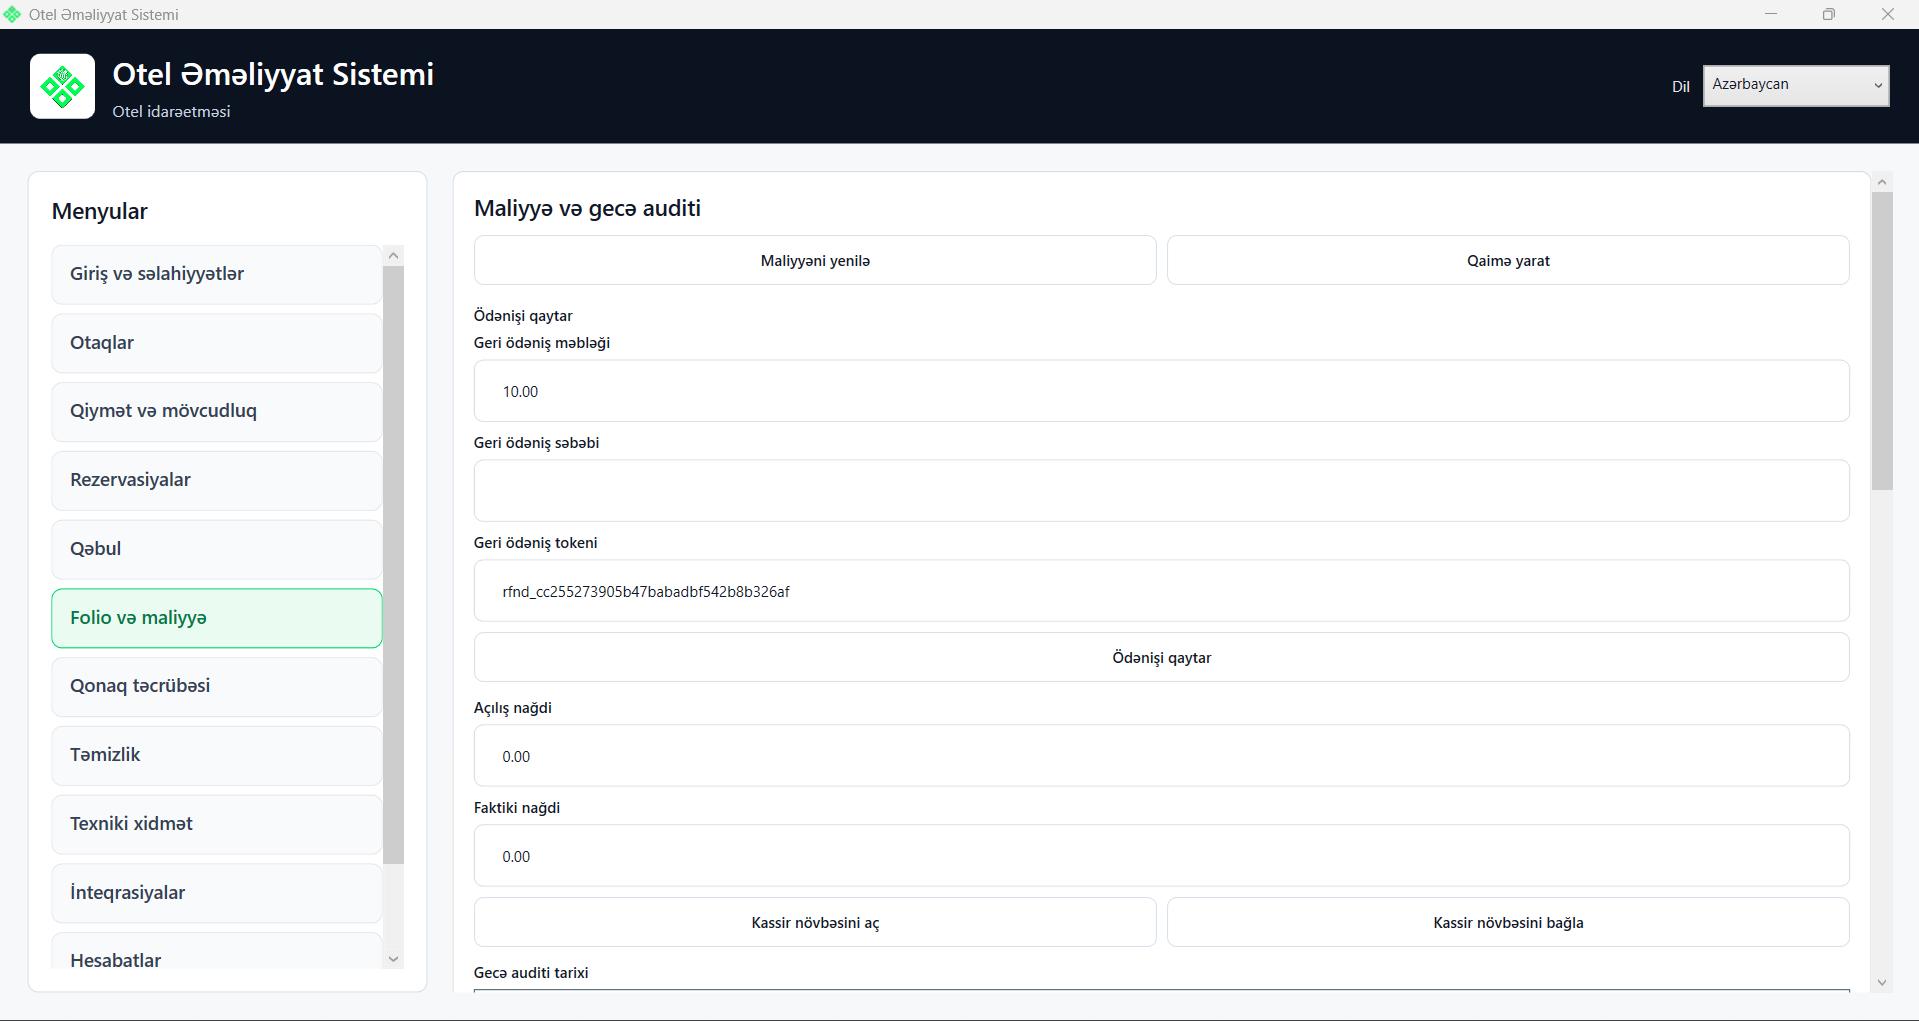The height and width of the screenshot is (1021, 1919).
Task: Open Qonaq təcrübəsi menu
Action: tap(216, 686)
